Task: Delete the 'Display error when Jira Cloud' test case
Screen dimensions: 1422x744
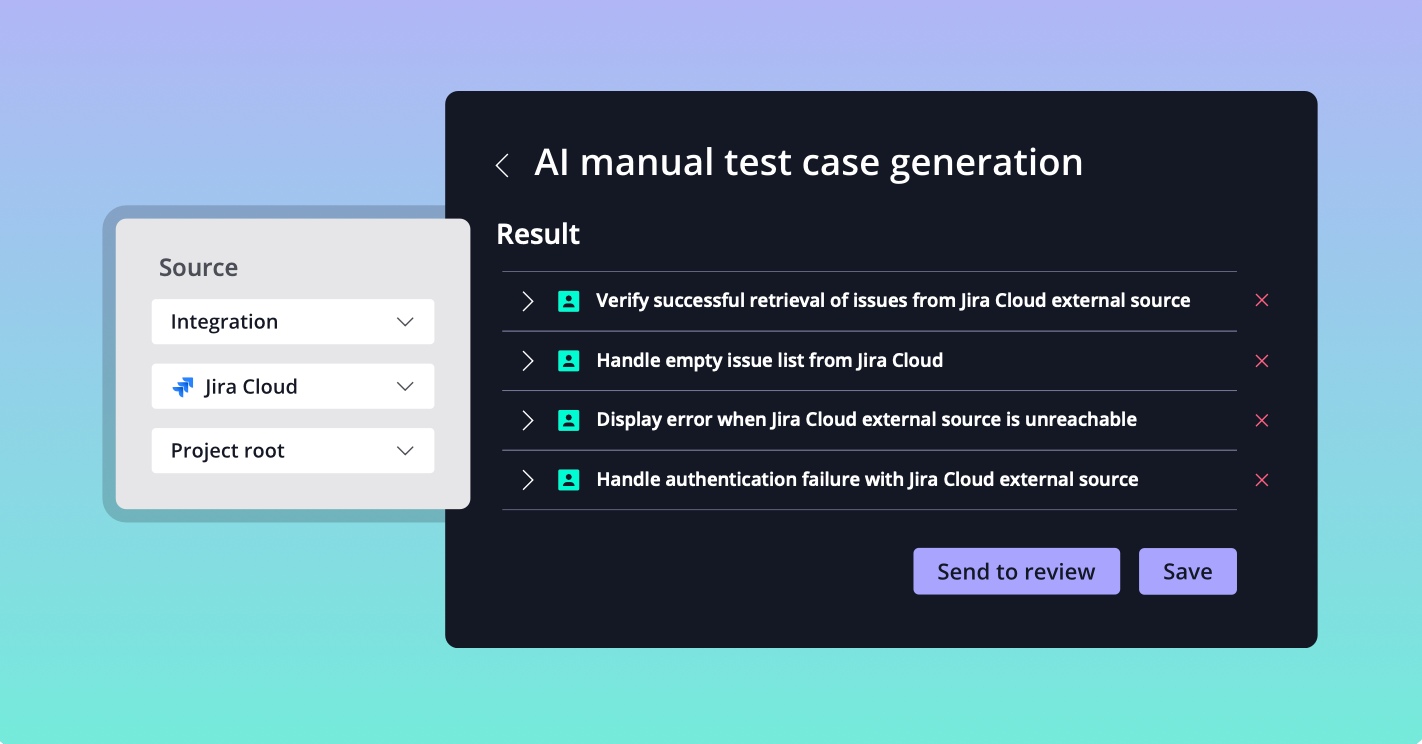Action: pos(1261,420)
